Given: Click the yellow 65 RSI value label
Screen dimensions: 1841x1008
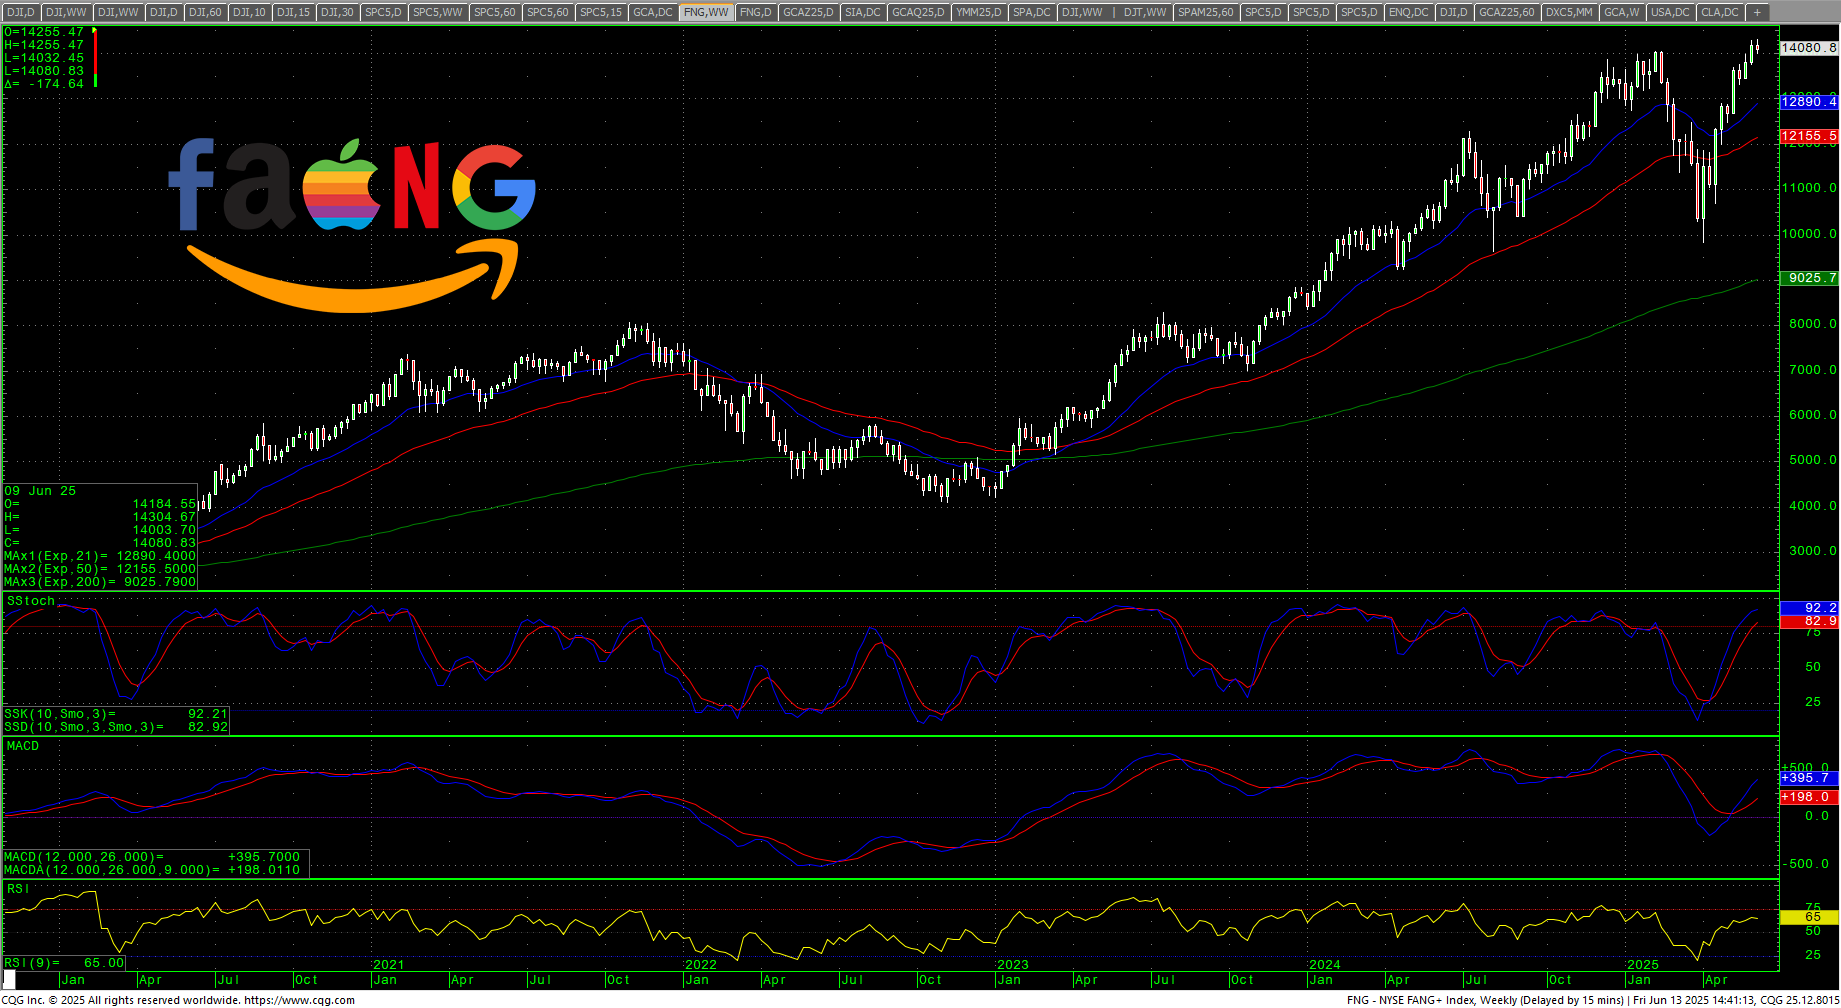Looking at the screenshot, I should click(x=1809, y=917).
